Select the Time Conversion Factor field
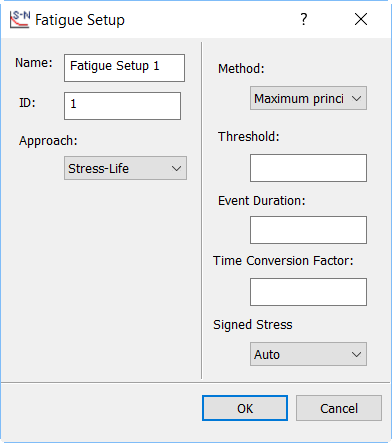392x443 pixels. coord(308,292)
